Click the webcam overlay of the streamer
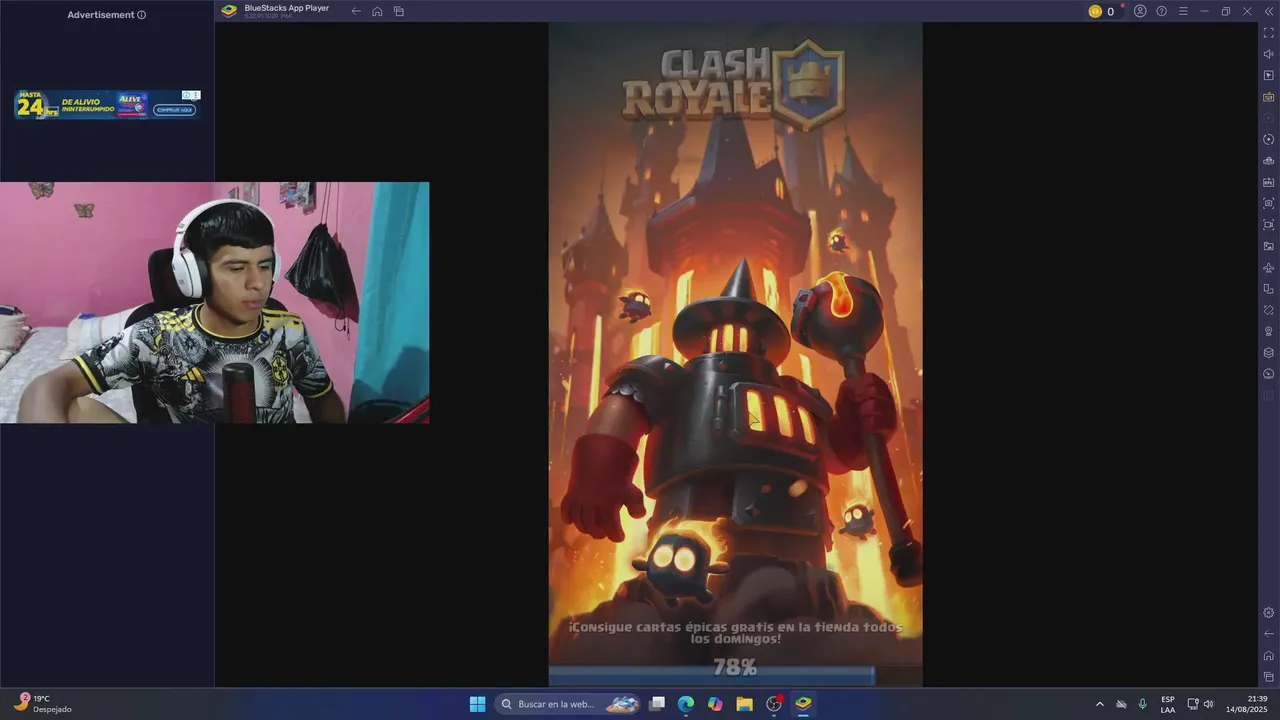Image resolution: width=1280 pixels, height=720 pixels. tap(214, 302)
